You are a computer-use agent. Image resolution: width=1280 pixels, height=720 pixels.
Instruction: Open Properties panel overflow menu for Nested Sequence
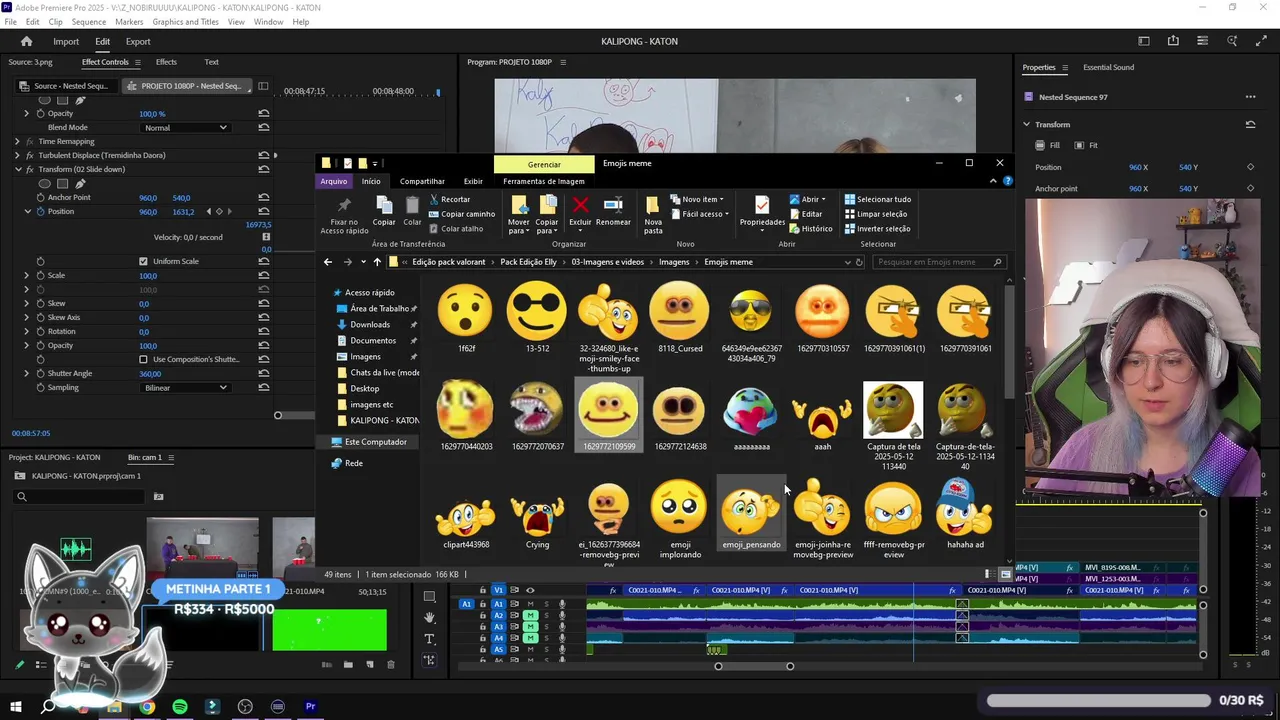point(1250,97)
